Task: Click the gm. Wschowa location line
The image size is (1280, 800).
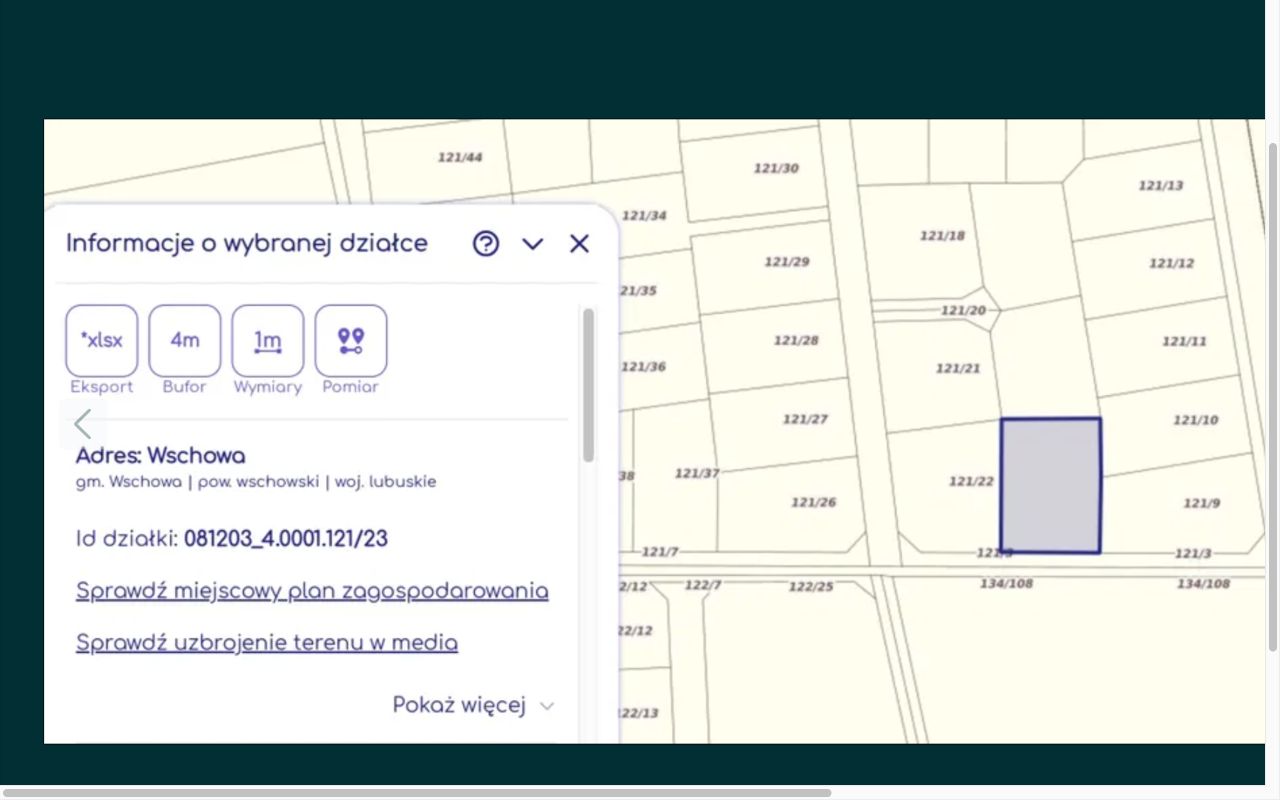Action: coord(256,481)
